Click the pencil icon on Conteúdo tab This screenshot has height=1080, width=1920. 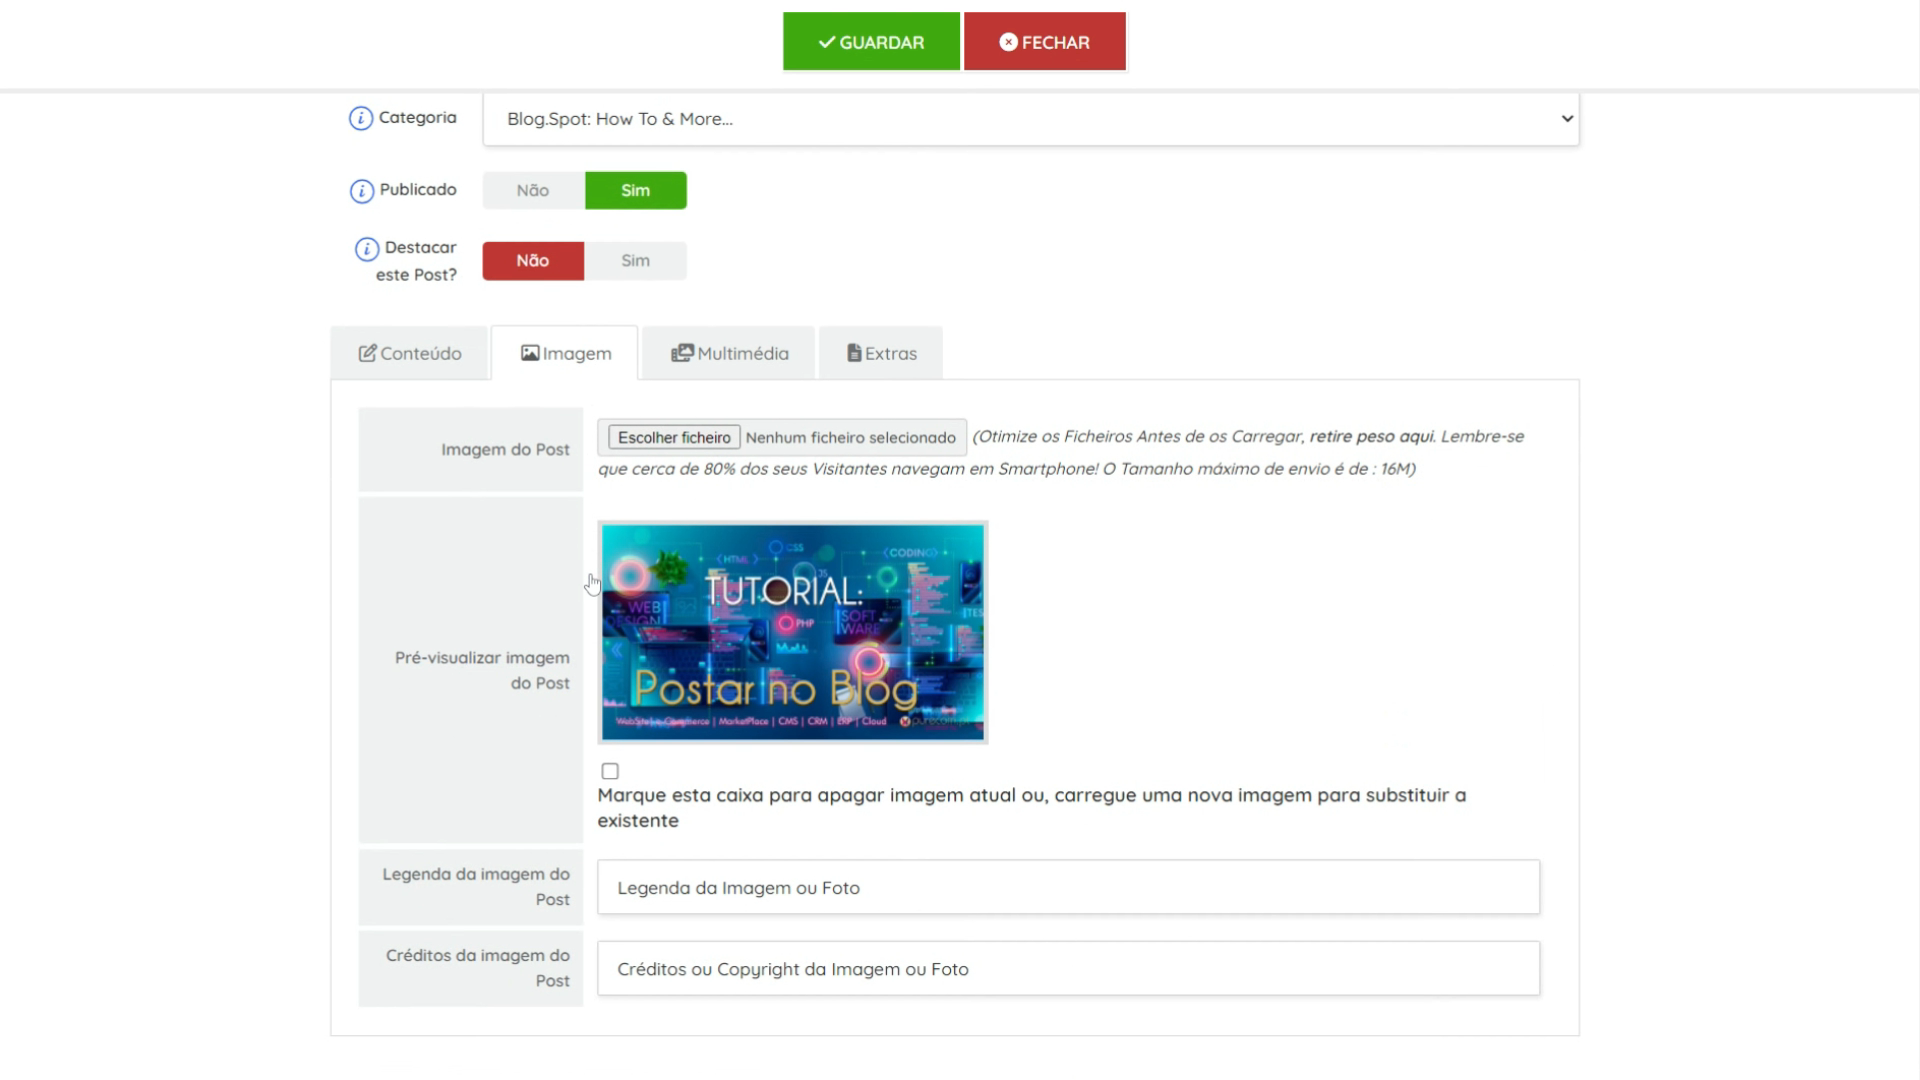coord(367,353)
